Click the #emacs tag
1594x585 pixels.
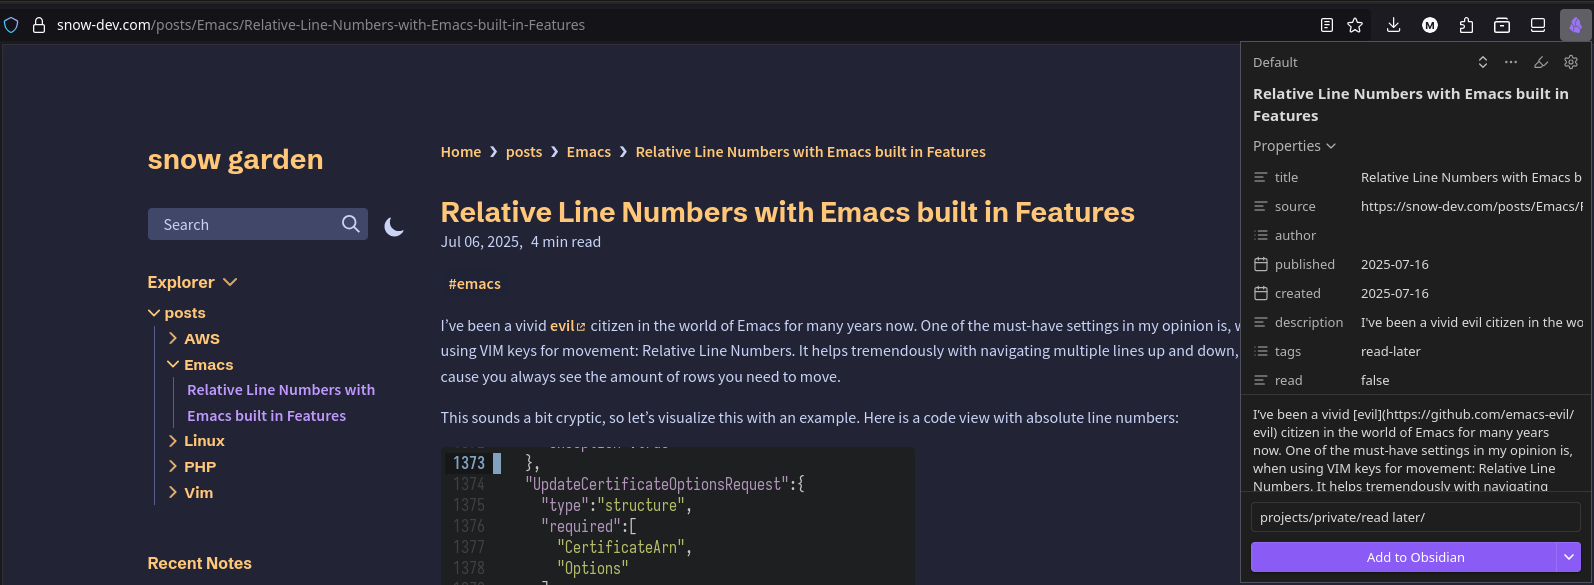point(474,284)
